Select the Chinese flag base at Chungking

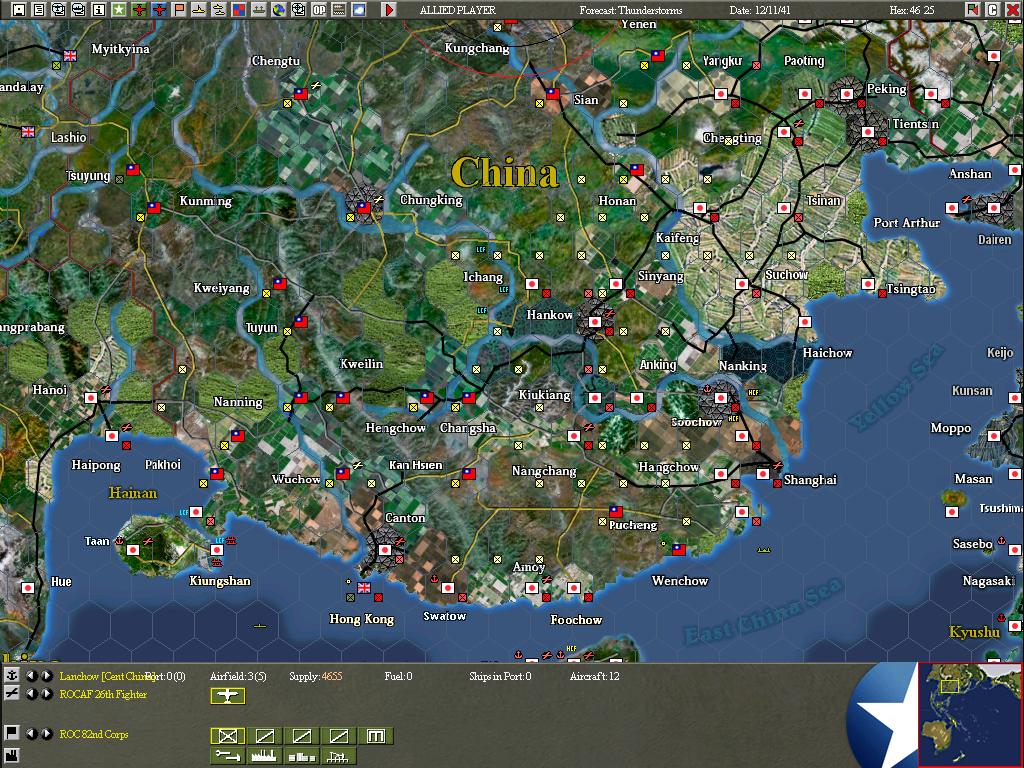[364, 208]
